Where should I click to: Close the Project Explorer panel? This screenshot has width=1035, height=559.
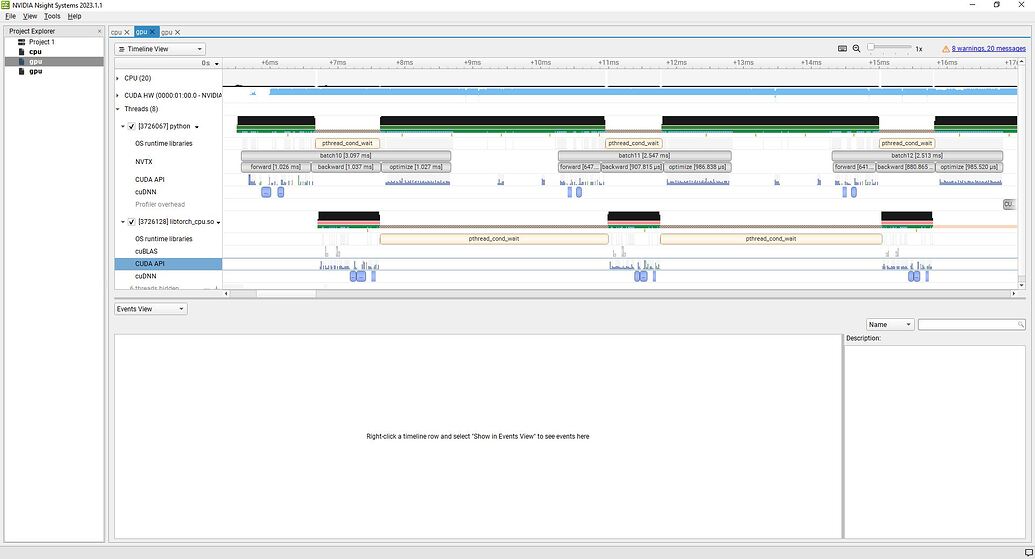click(99, 31)
